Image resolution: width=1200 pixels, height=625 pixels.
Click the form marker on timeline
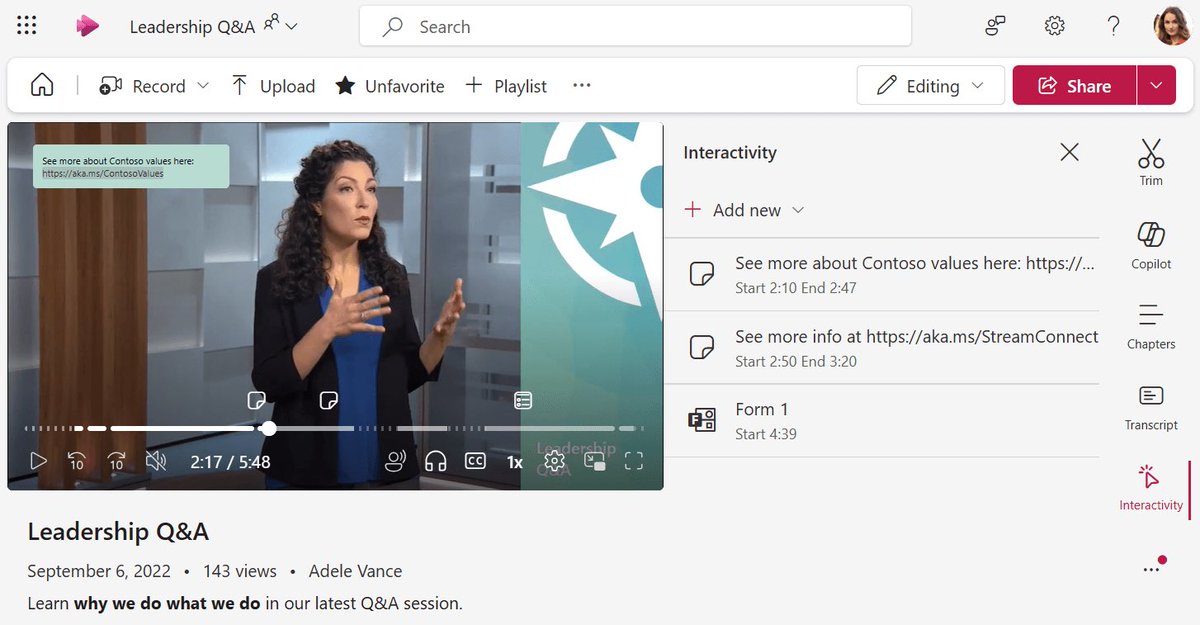tap(523, 401)
